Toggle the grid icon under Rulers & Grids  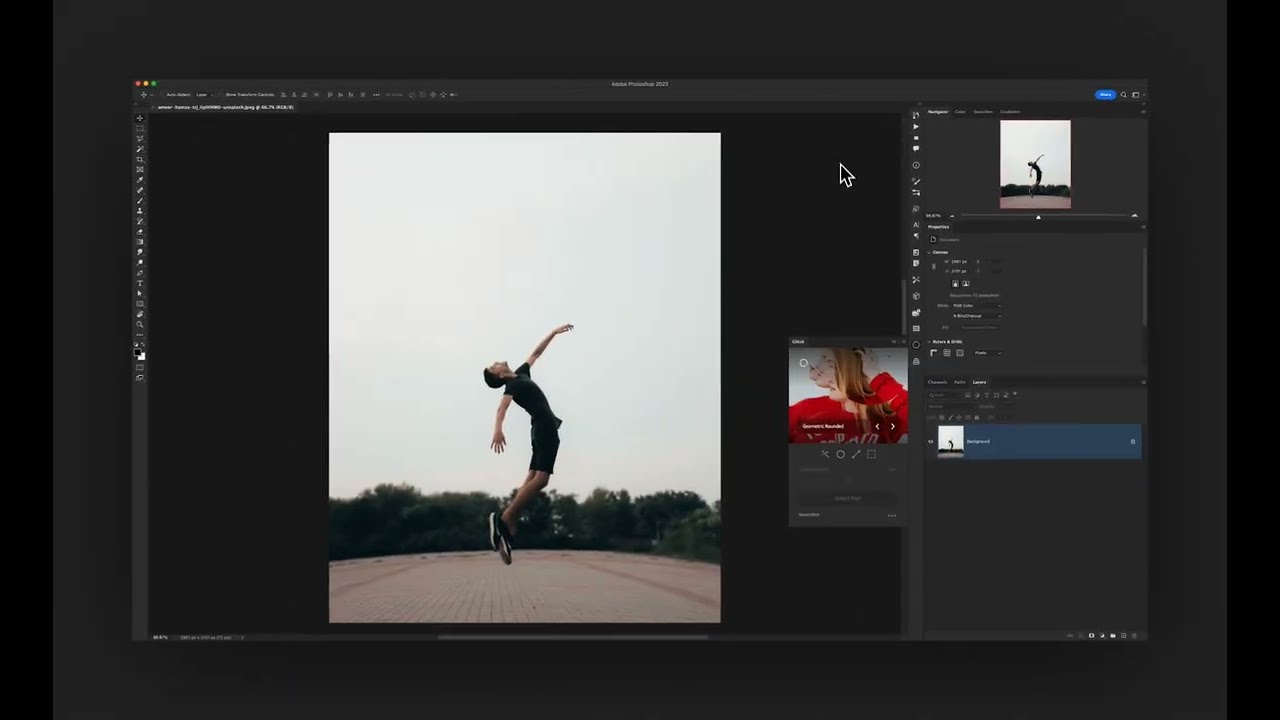(947, 353)
